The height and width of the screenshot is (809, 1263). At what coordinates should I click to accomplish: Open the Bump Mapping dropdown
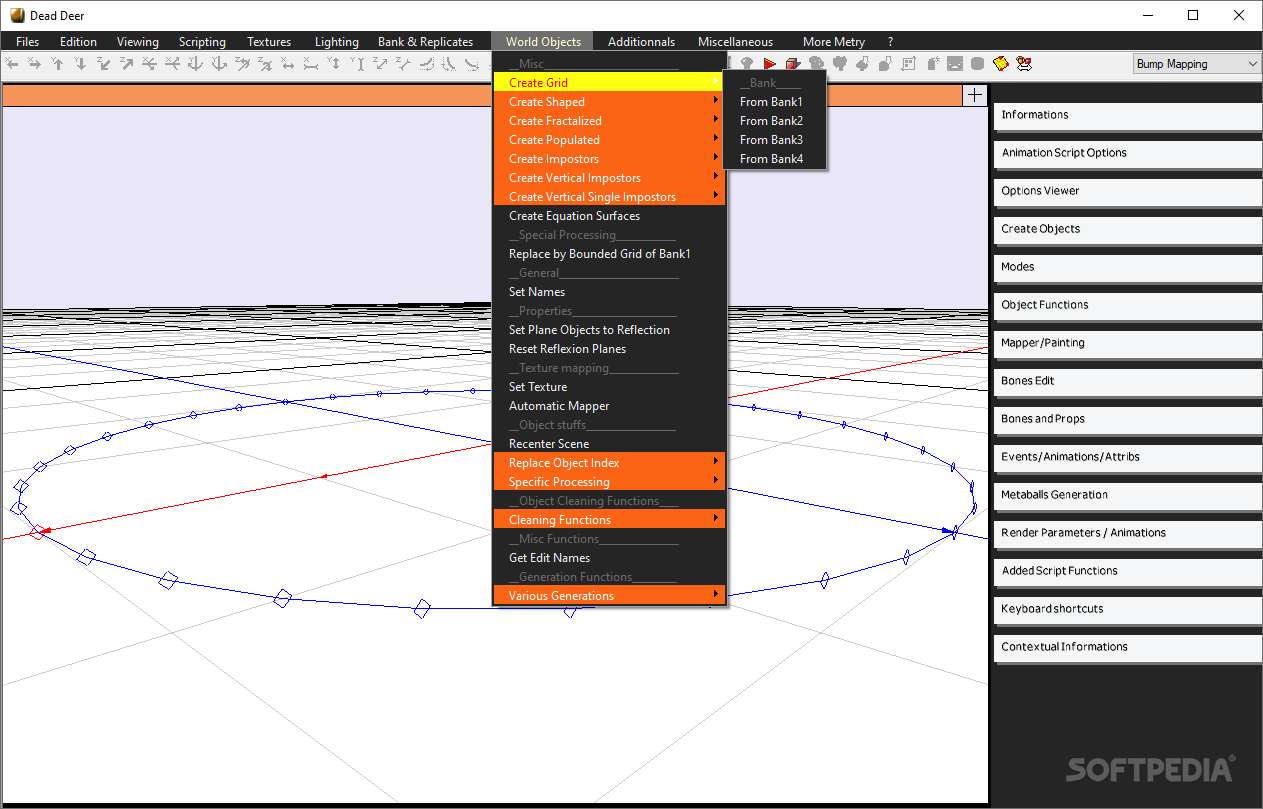[1197, 64]
